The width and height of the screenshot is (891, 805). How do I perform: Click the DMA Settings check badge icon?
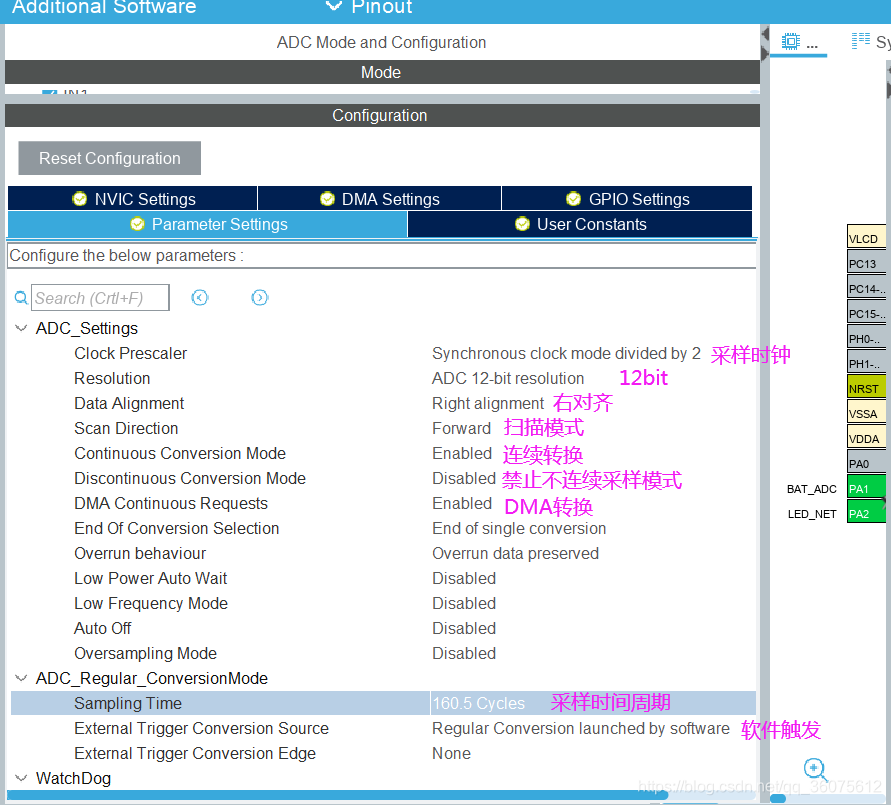[x=327, y=198]
